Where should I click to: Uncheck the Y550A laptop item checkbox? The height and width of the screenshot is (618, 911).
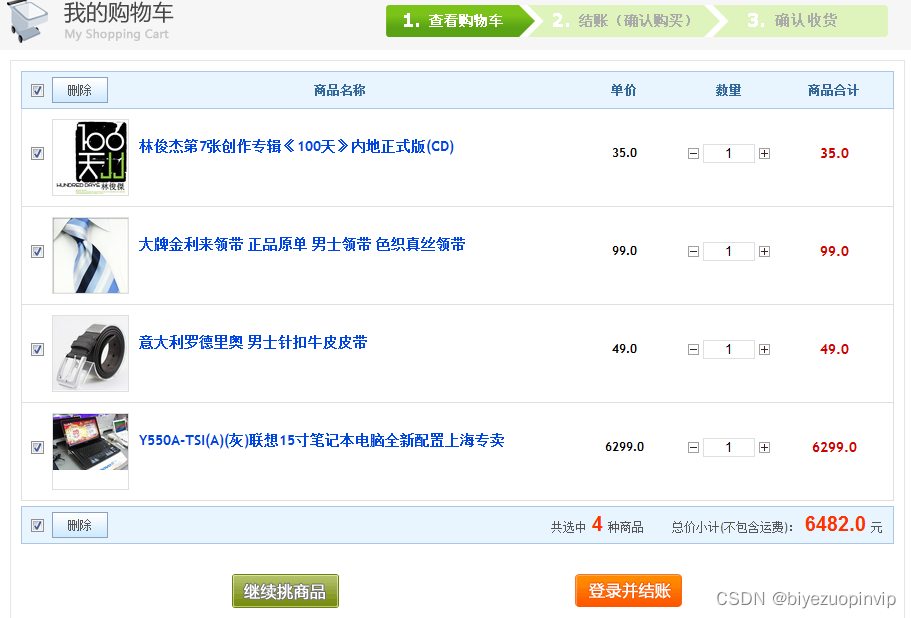click(38, 447)
